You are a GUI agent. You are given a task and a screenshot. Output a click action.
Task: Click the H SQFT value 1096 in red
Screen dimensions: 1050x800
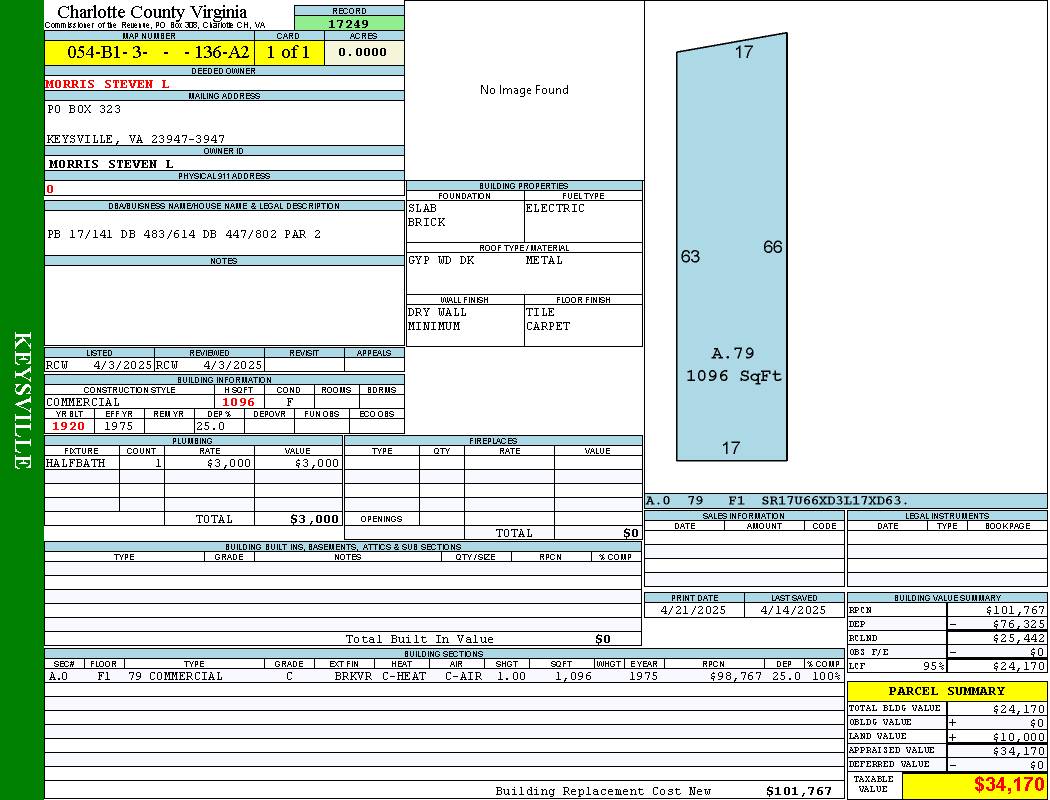[238, 402]
